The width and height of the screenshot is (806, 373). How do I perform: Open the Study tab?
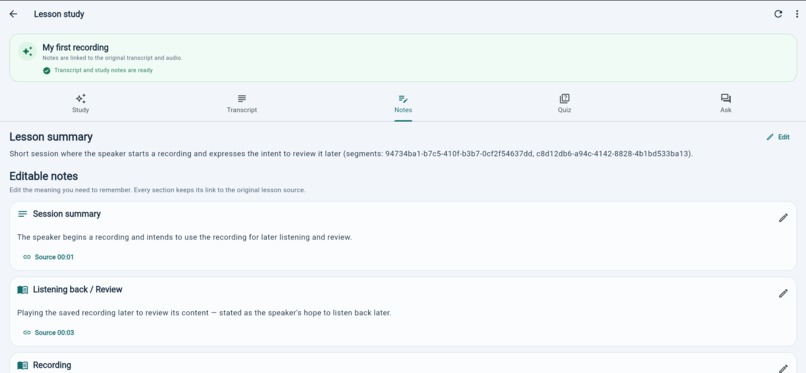(x=81, y=103)
